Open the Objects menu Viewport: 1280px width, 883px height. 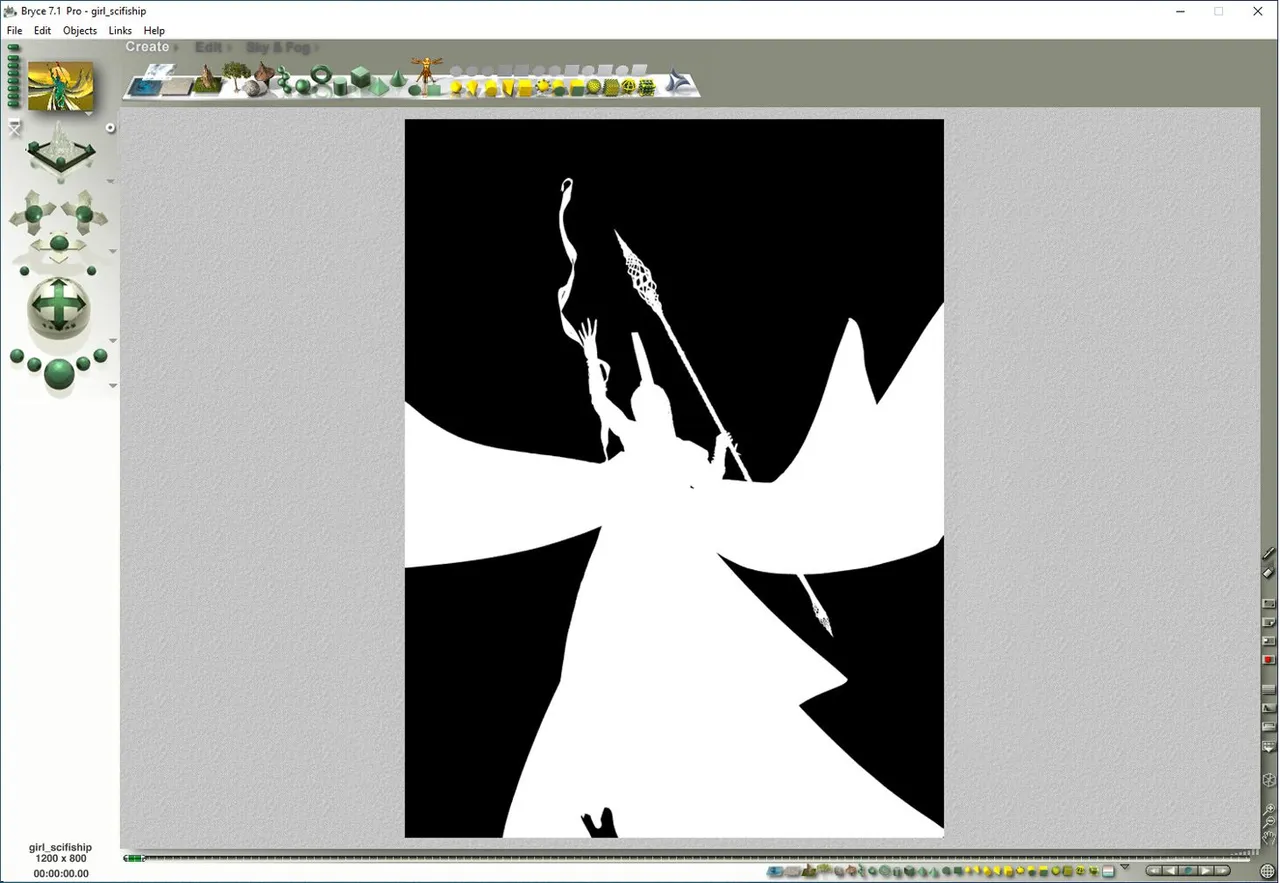pos(80,31)
